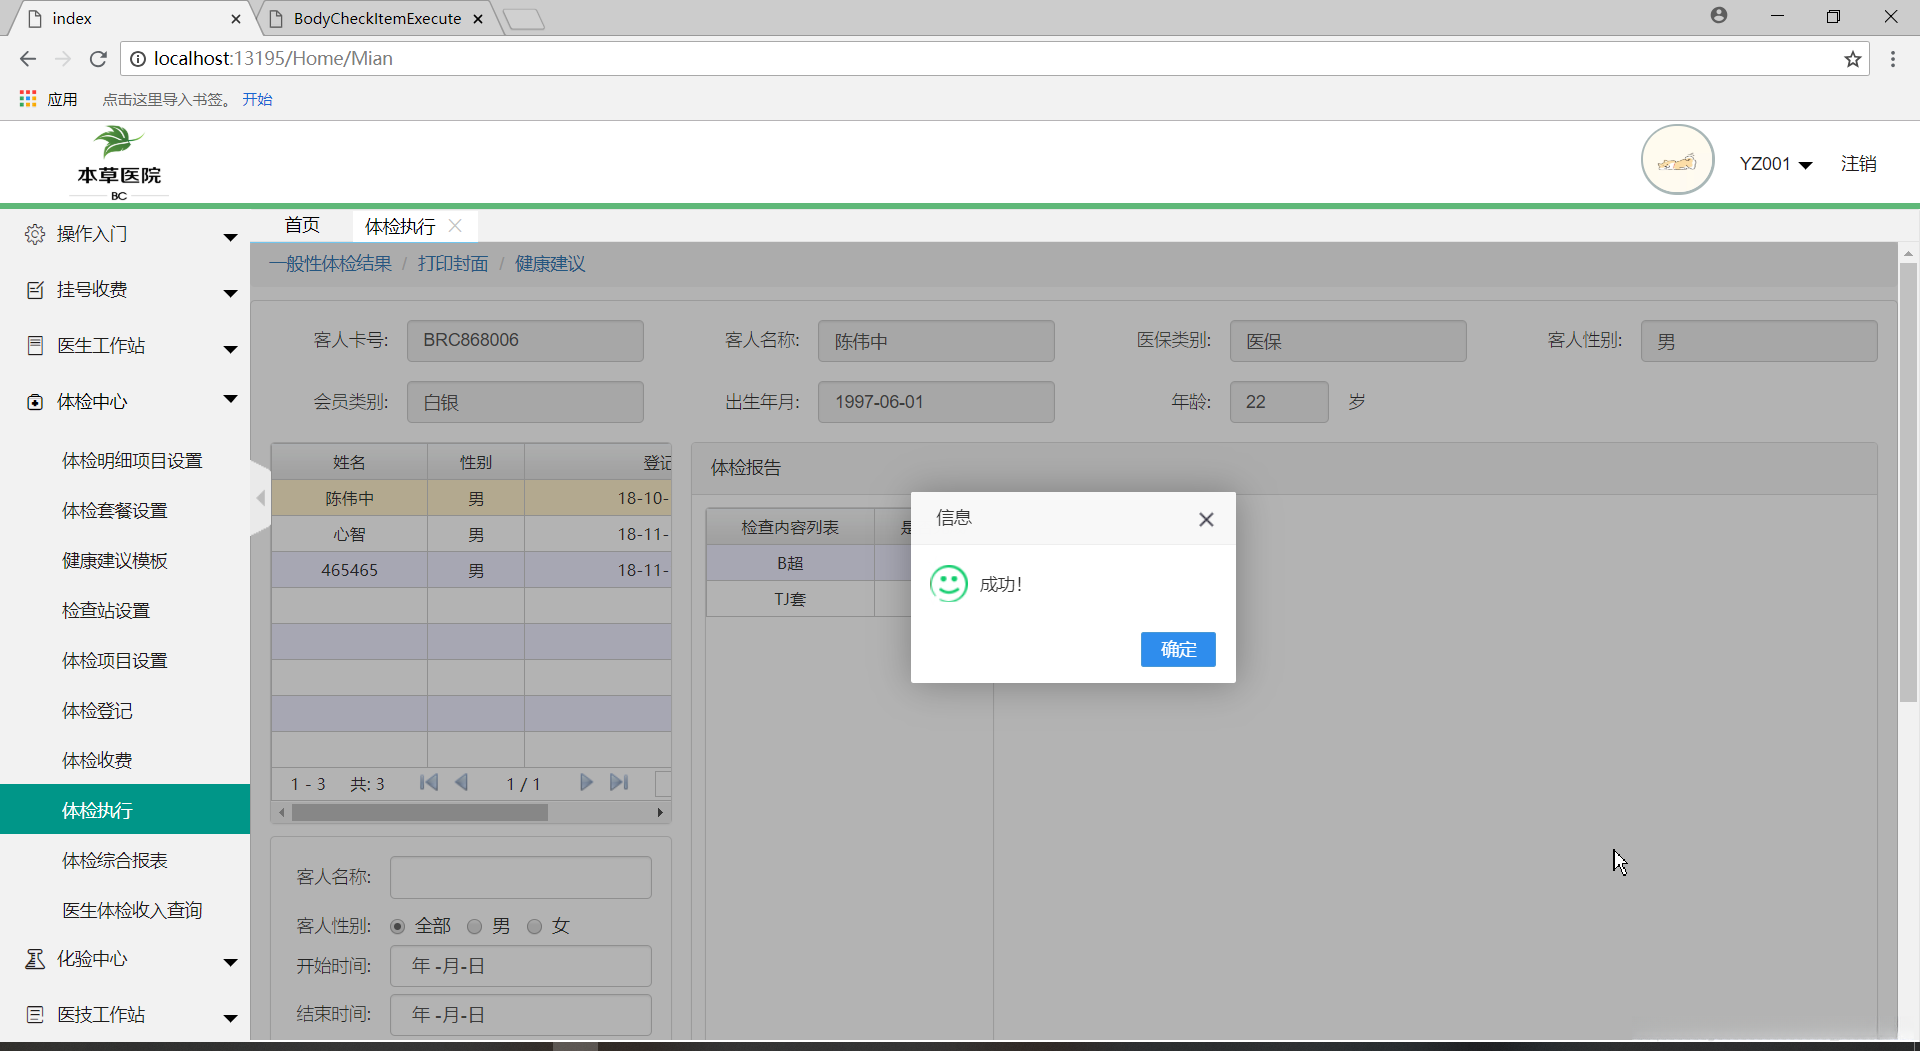Collapse the 体检中心 menu arrow
1920x1051 pixels.
[230, 399]
